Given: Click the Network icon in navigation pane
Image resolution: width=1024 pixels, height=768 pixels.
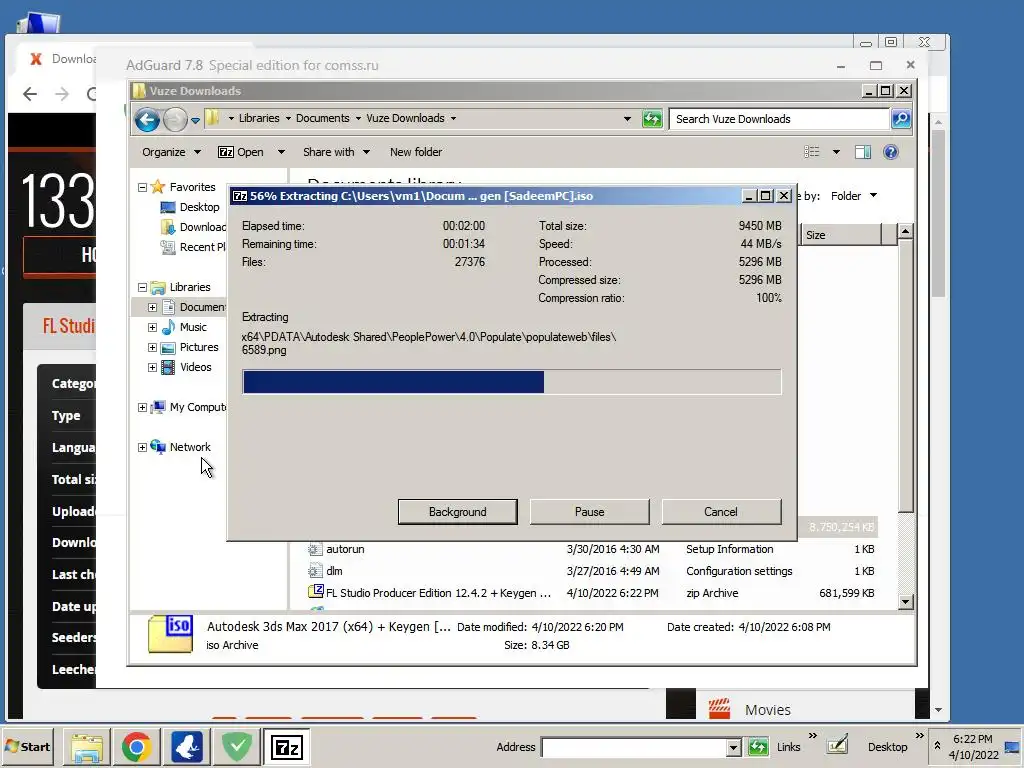Looking at the screenshot, I should (x=157, y=447).
